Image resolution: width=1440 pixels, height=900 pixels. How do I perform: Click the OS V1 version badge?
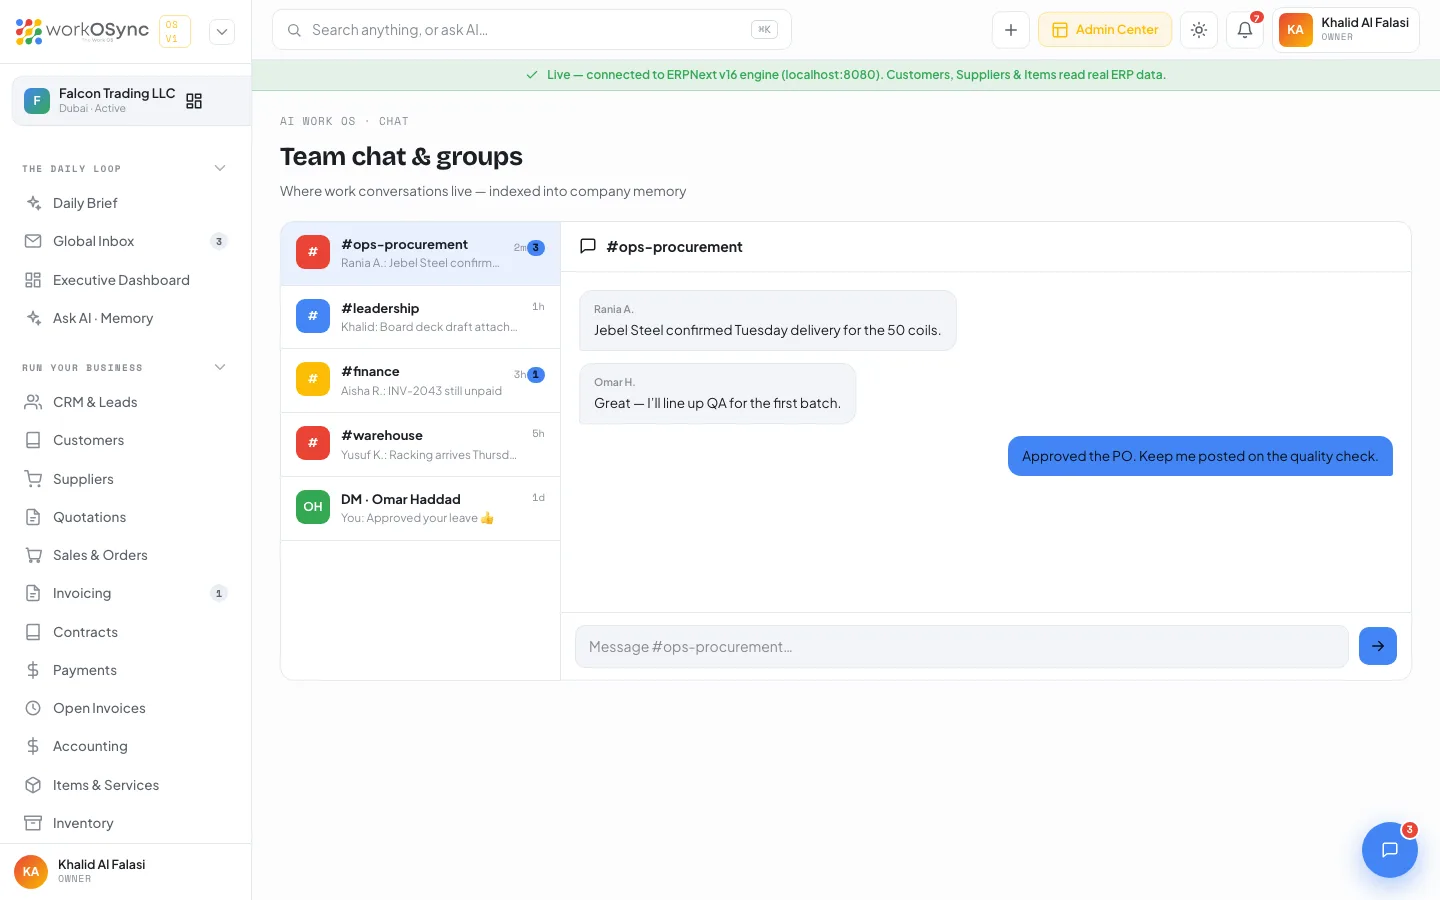point(175,31)
